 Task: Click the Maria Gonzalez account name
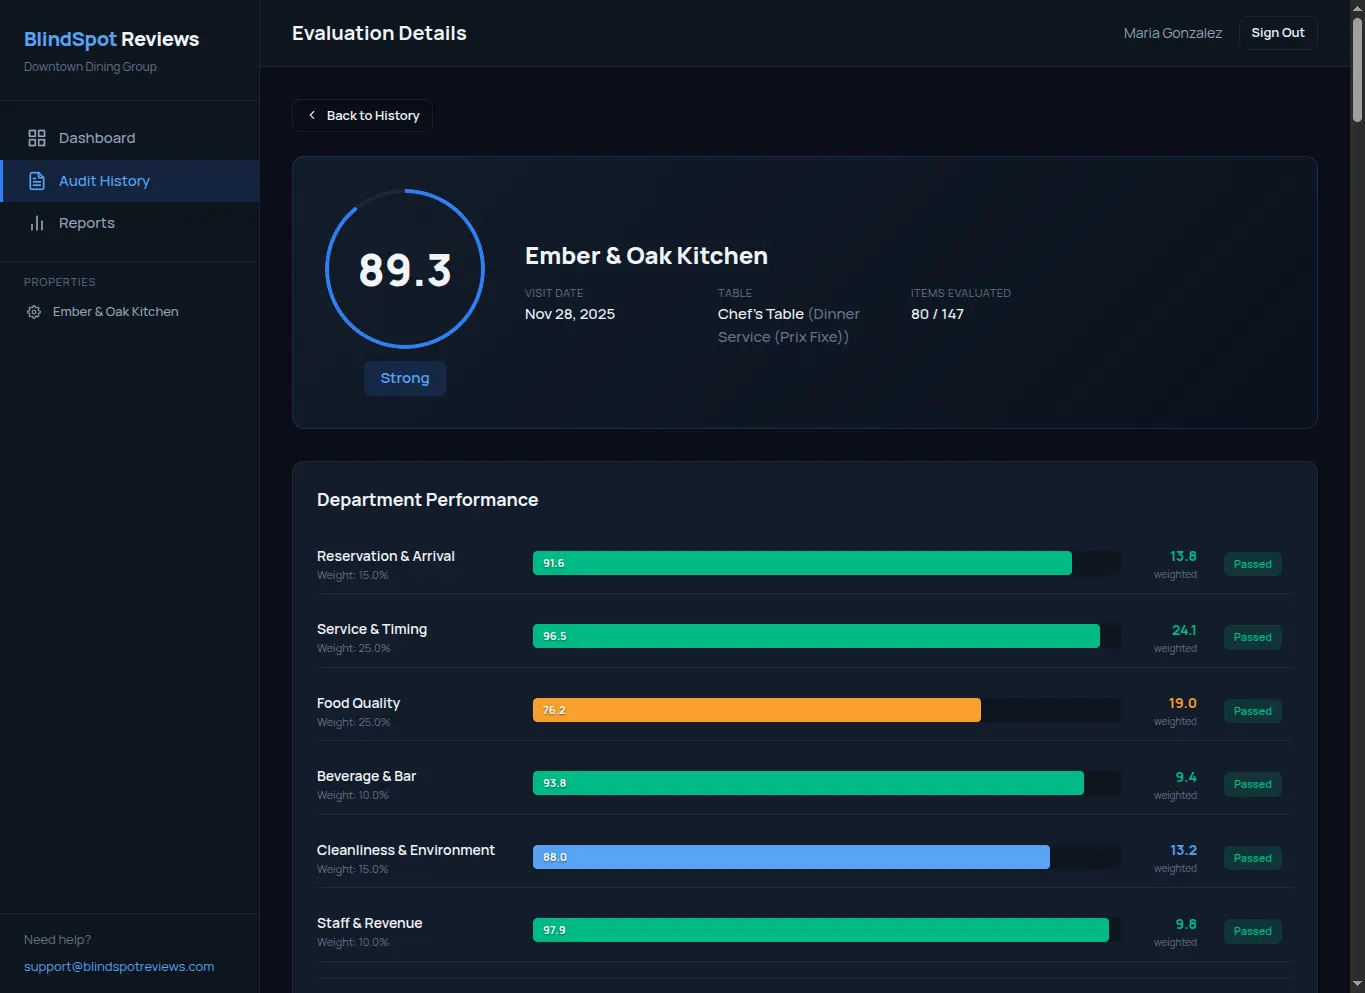(x=1172, y=32)
